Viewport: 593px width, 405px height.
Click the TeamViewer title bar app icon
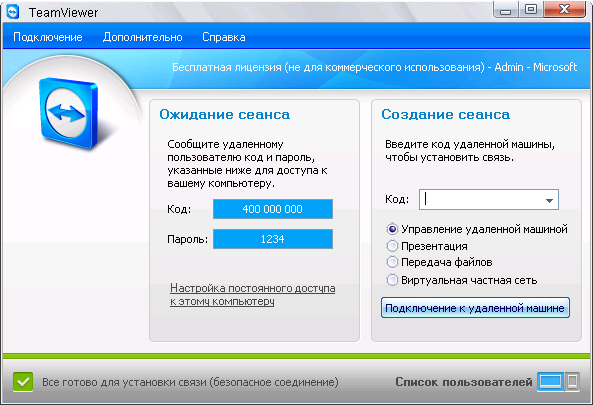(13, 12)
